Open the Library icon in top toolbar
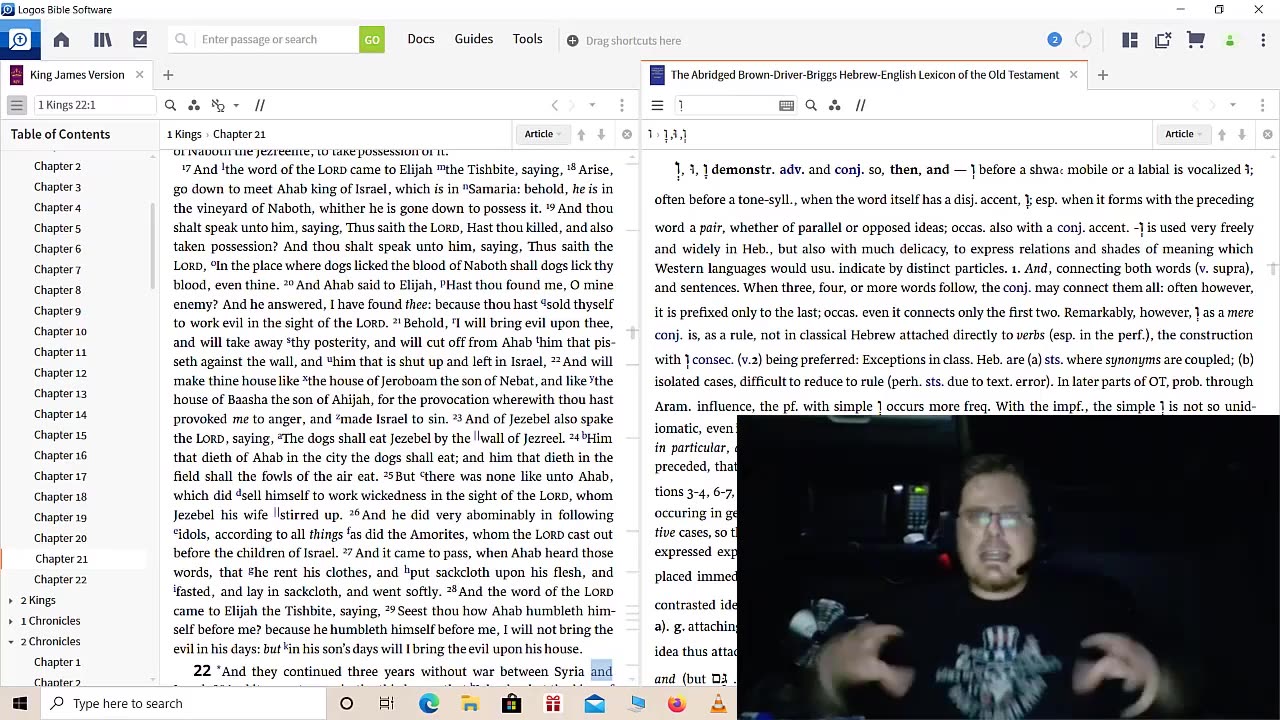 102,40
